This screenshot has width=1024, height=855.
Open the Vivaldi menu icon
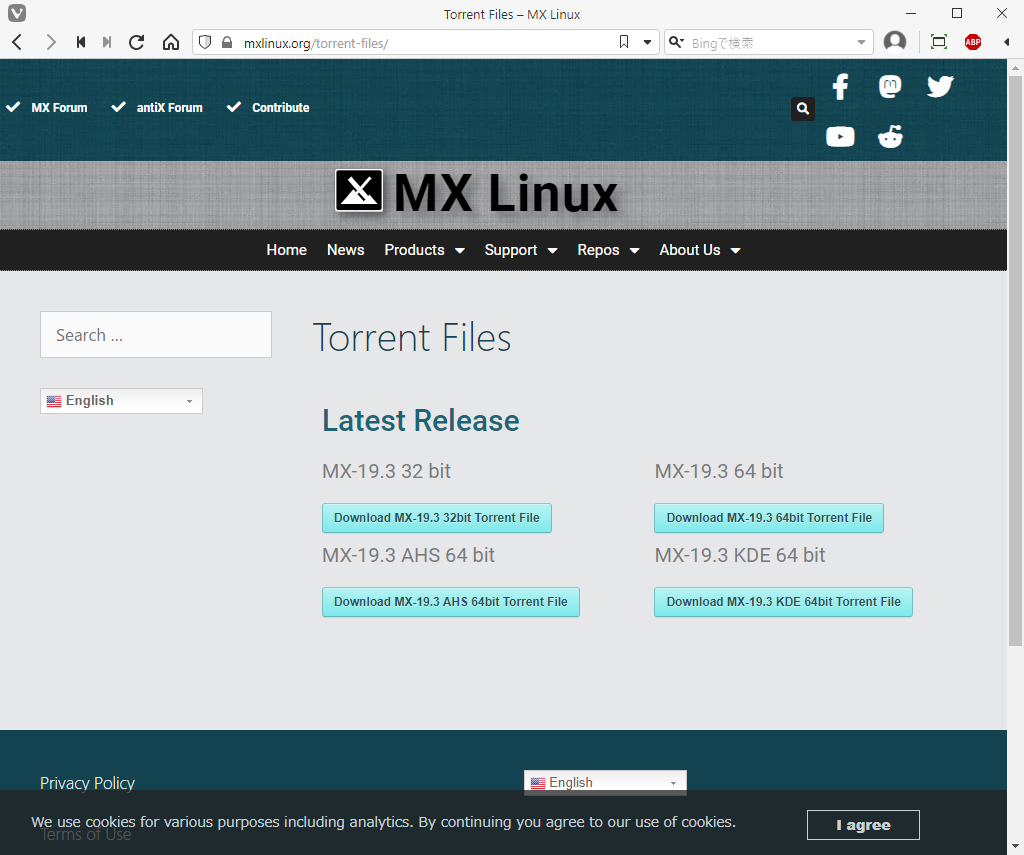click(17, 13)
